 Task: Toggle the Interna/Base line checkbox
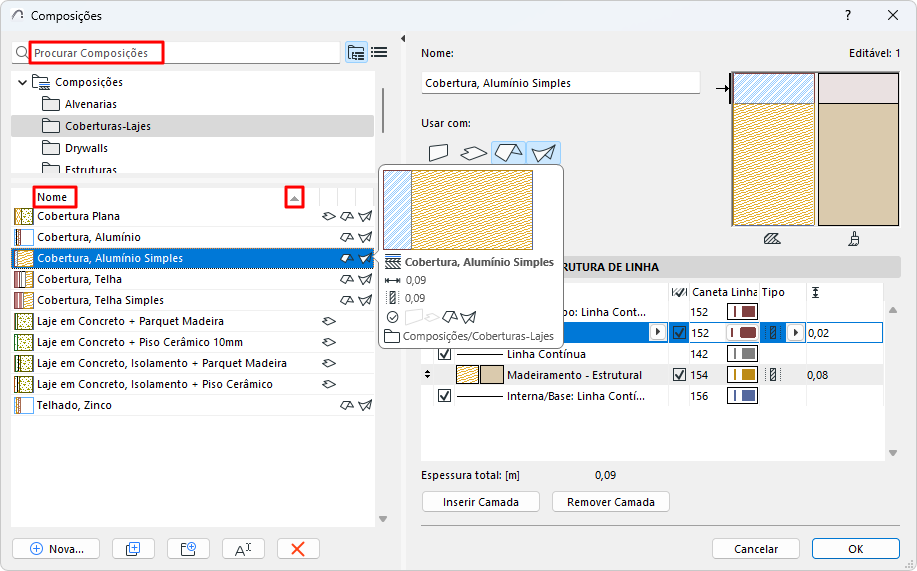click(444, 396)
